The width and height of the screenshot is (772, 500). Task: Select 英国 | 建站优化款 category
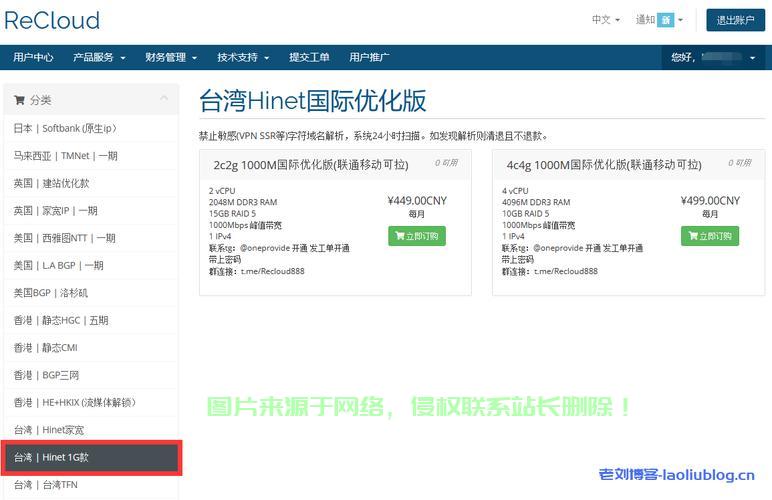tap(91, 184)
